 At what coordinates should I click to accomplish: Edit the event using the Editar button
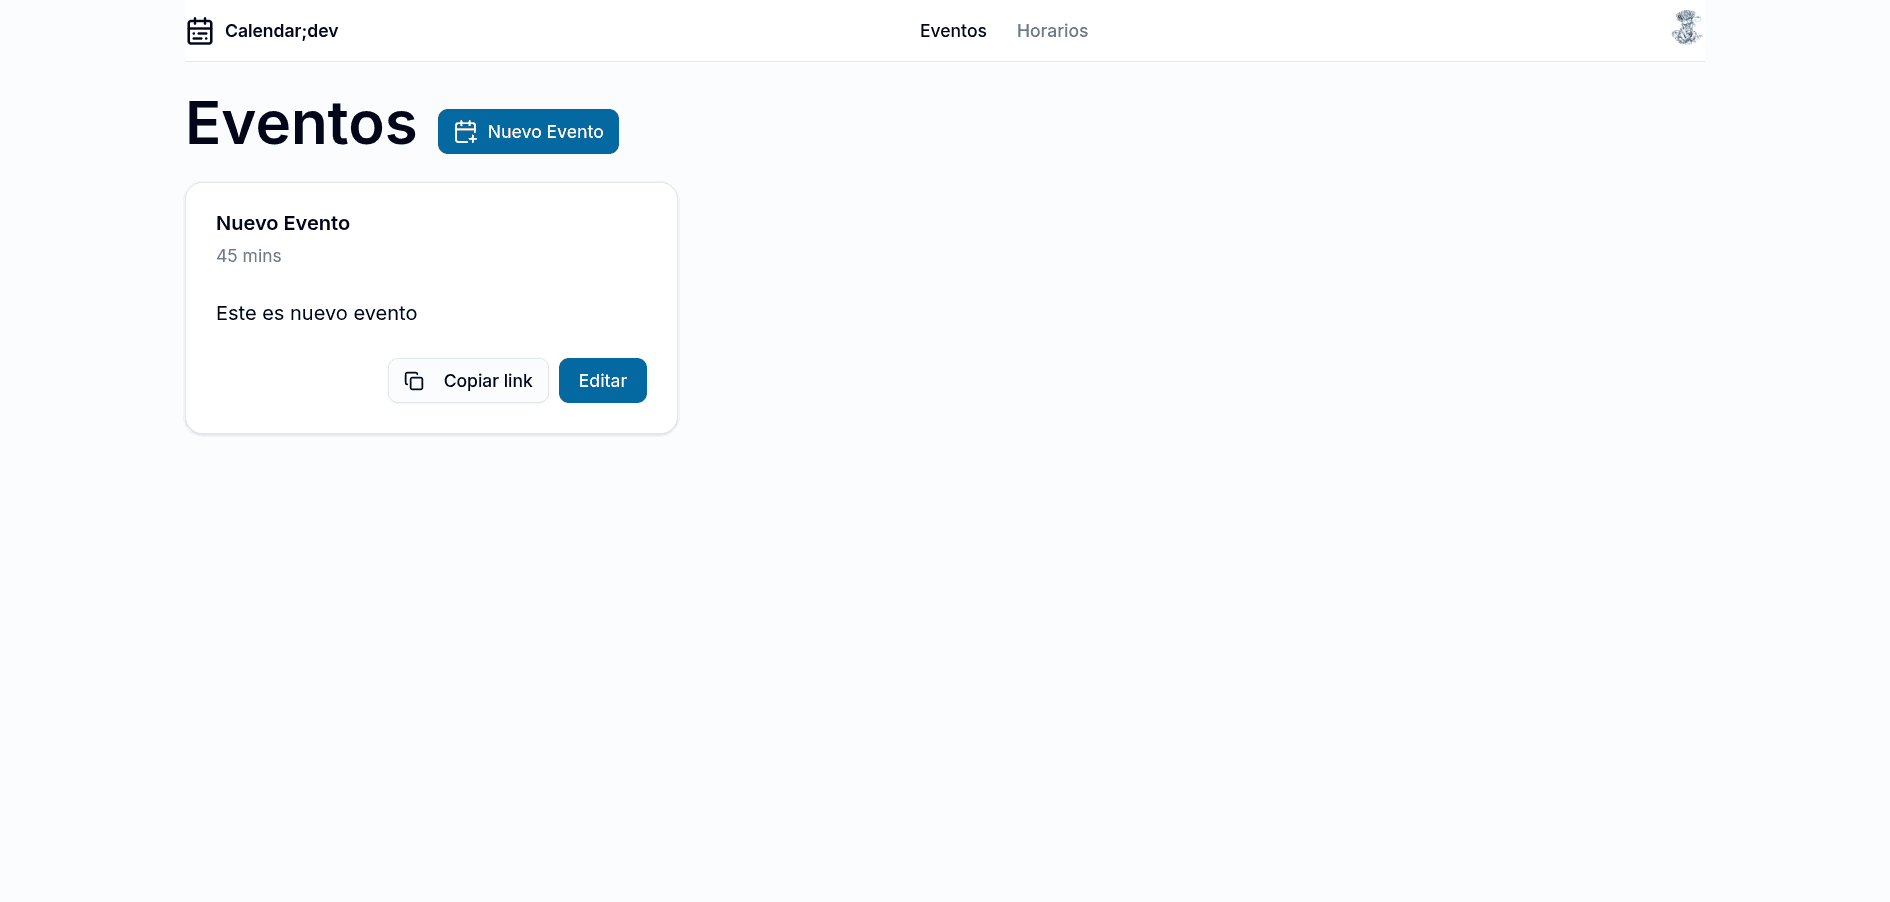[x=602, y=381]
